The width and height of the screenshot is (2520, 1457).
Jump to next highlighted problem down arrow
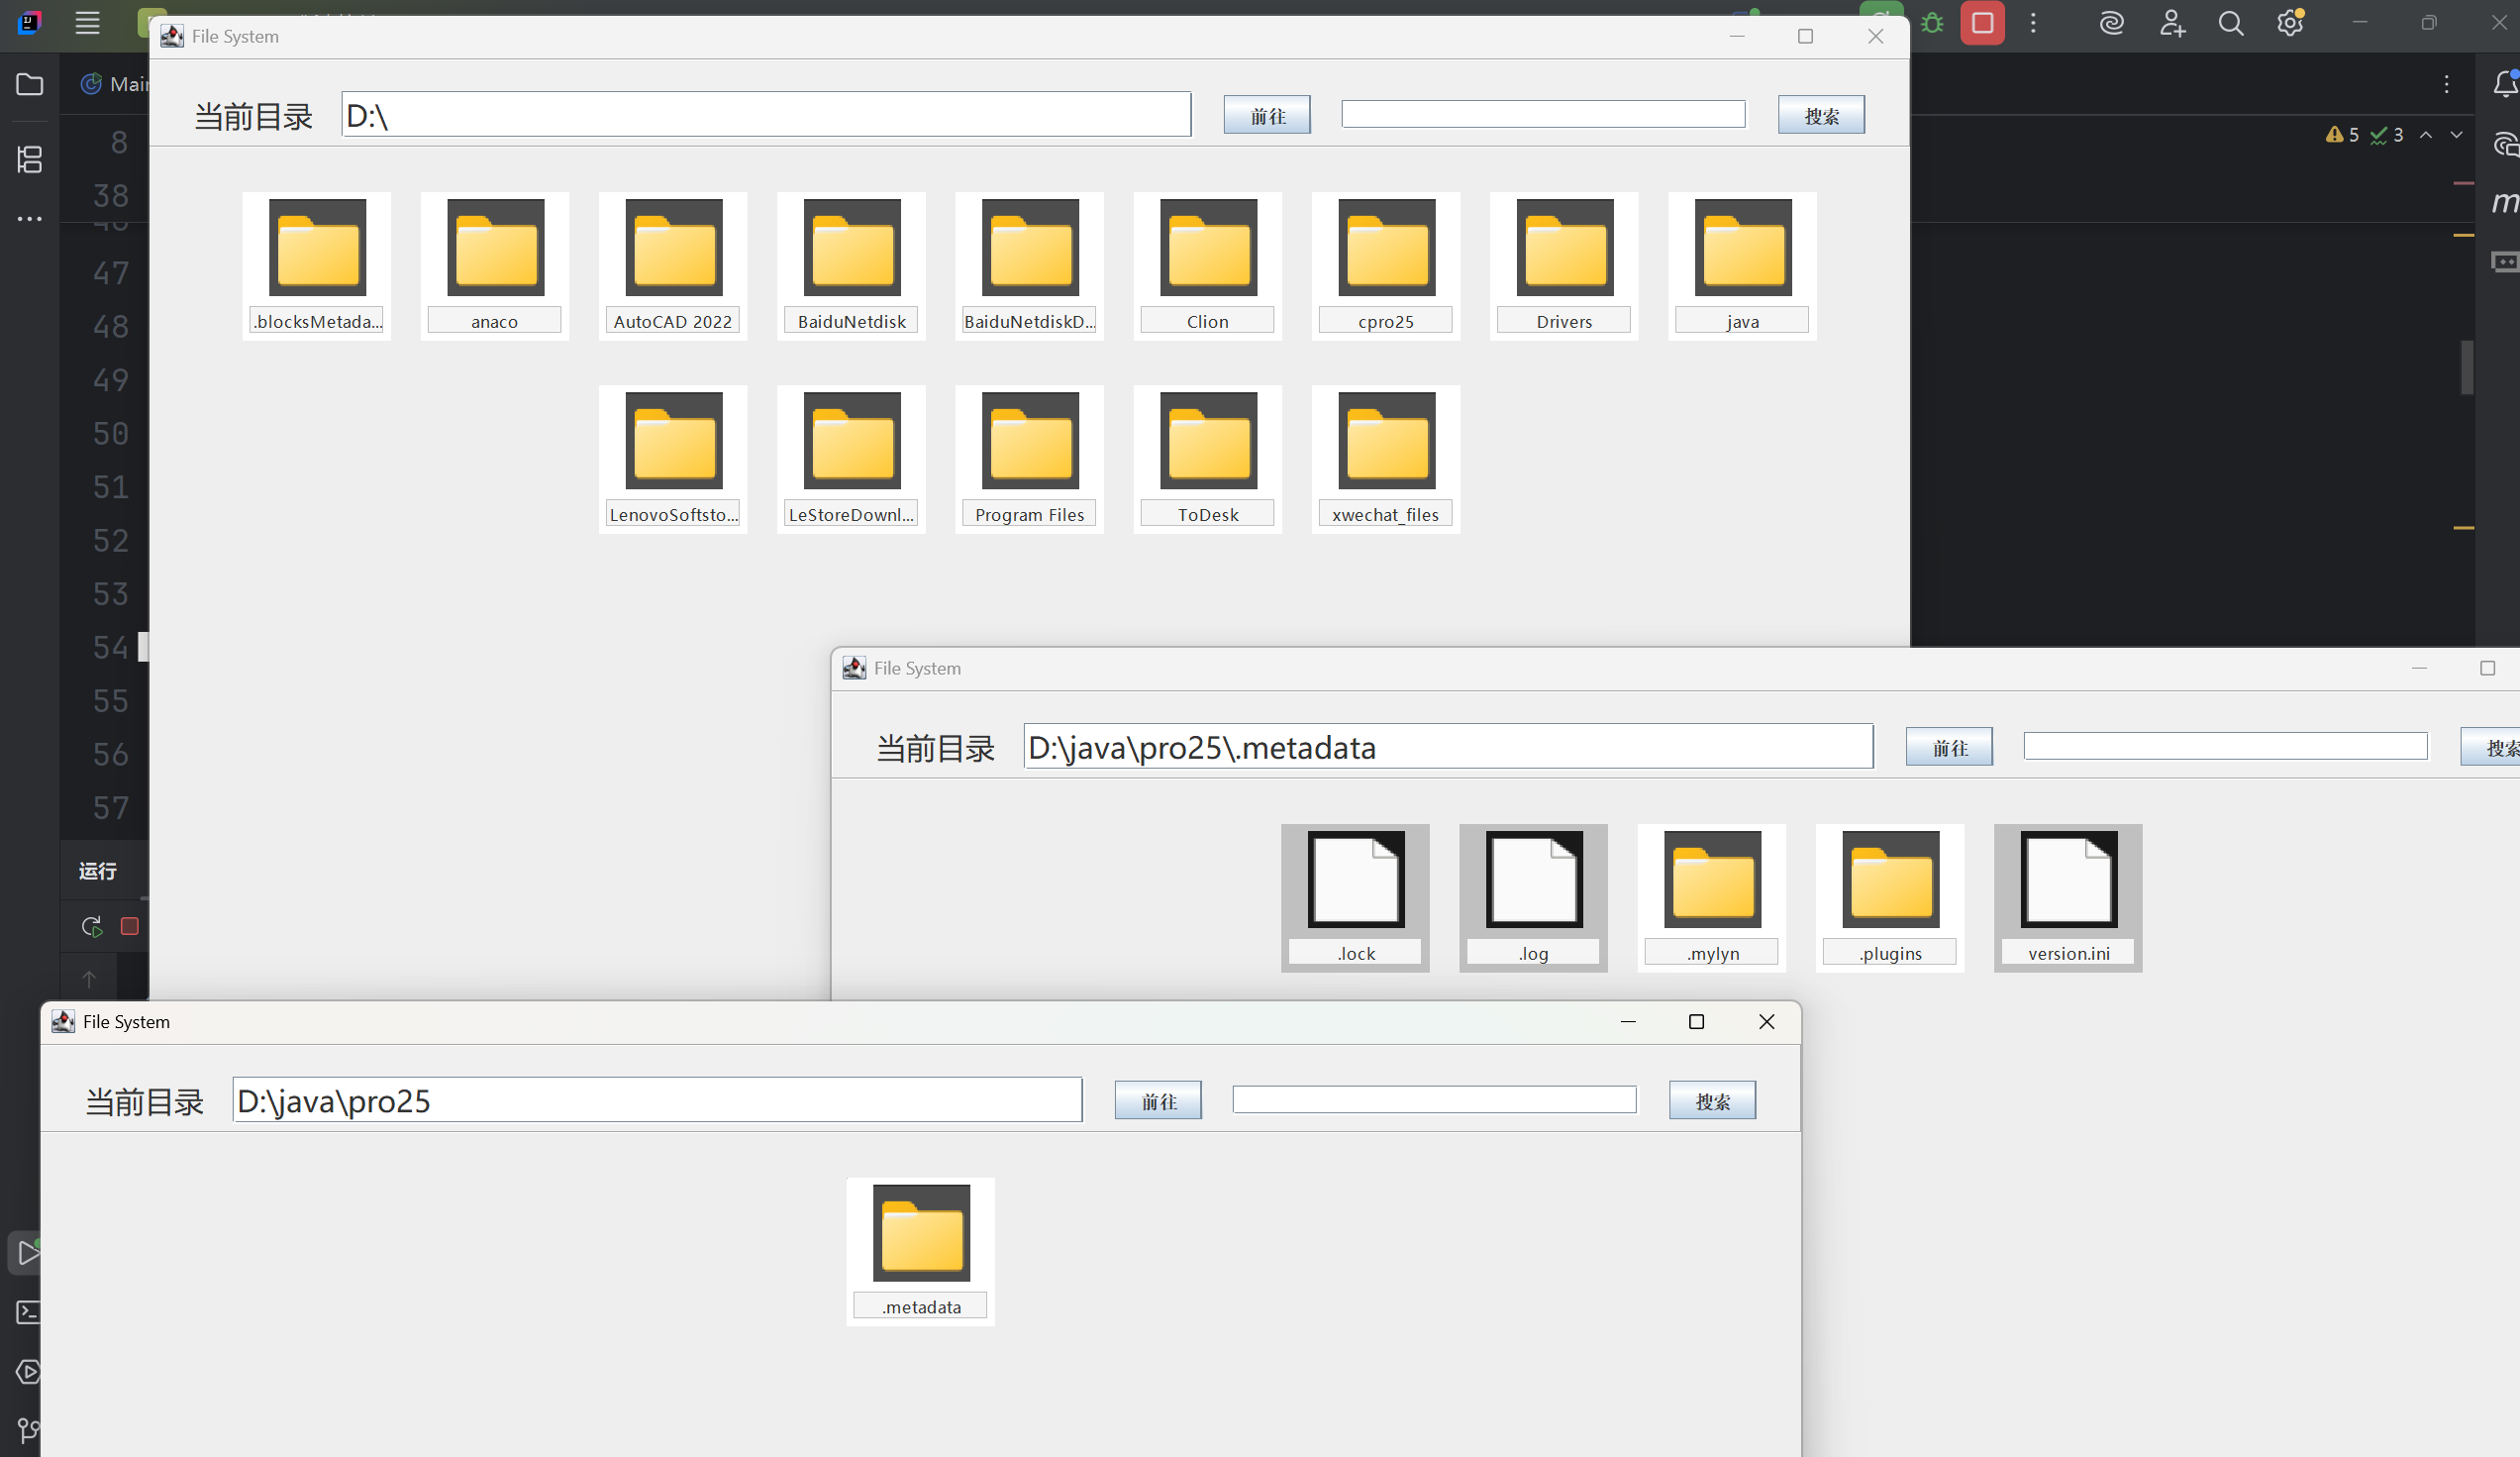tap(2456, 135)
